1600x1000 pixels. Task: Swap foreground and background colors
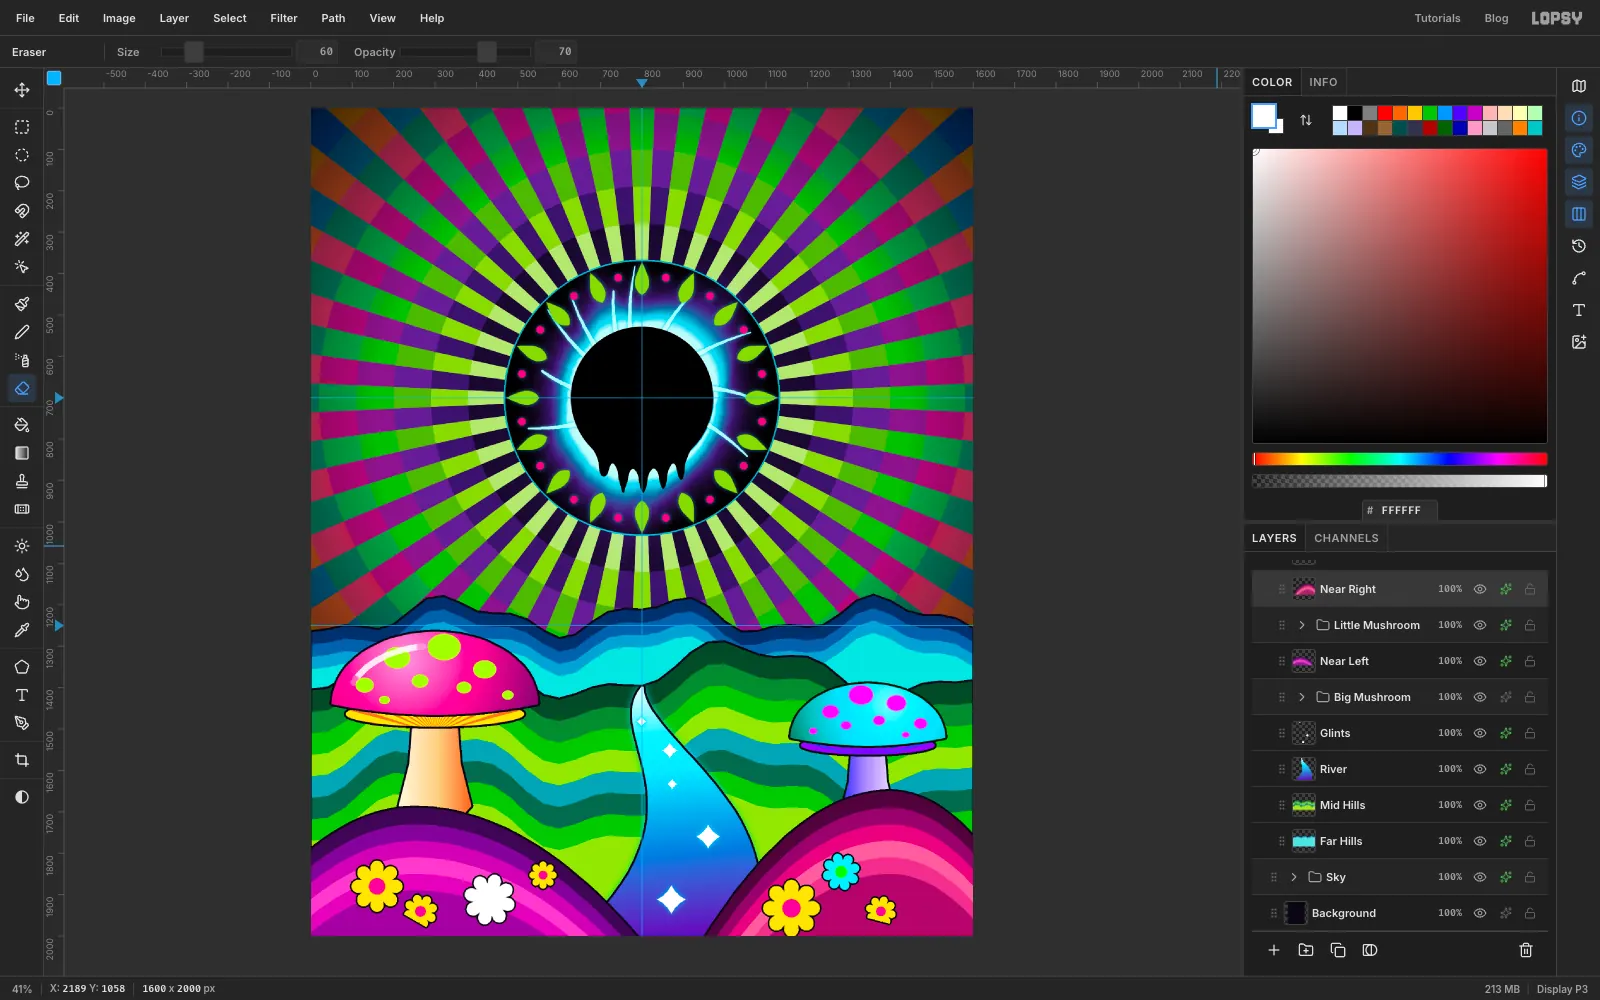pyautogui.click(x=1305, y=120)
